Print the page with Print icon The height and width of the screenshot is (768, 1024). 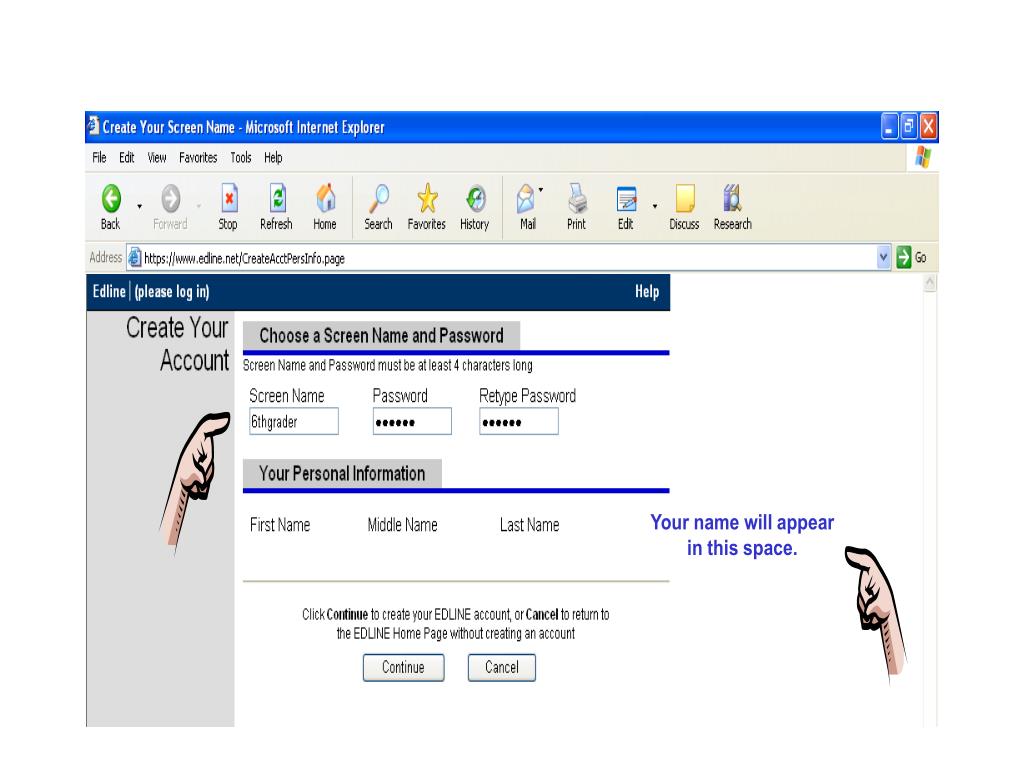(576, 206)
